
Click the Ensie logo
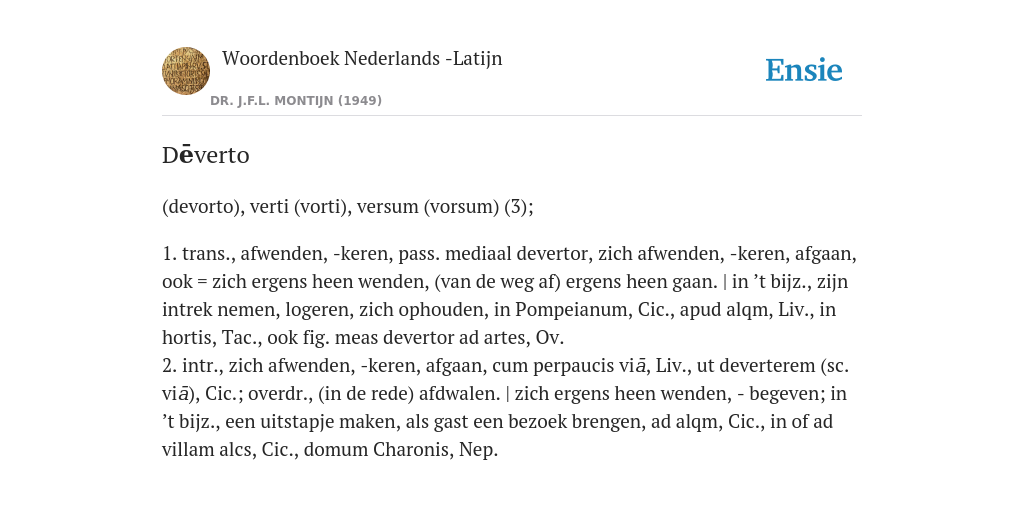pos(803,70)
